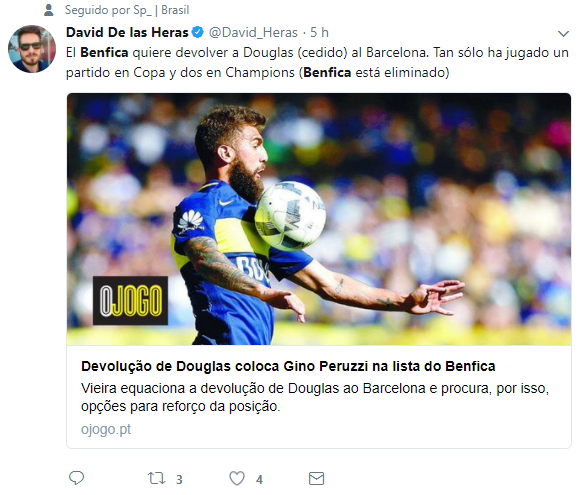Click the blue verified badge
This screenshot has width=580, height=495.
click(x=198, y=32)
